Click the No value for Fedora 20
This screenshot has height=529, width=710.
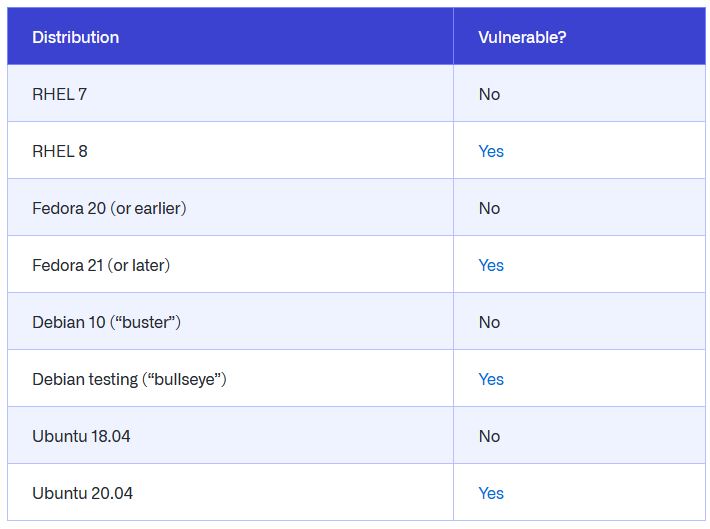pyautogui.click(x=489, y=208)
